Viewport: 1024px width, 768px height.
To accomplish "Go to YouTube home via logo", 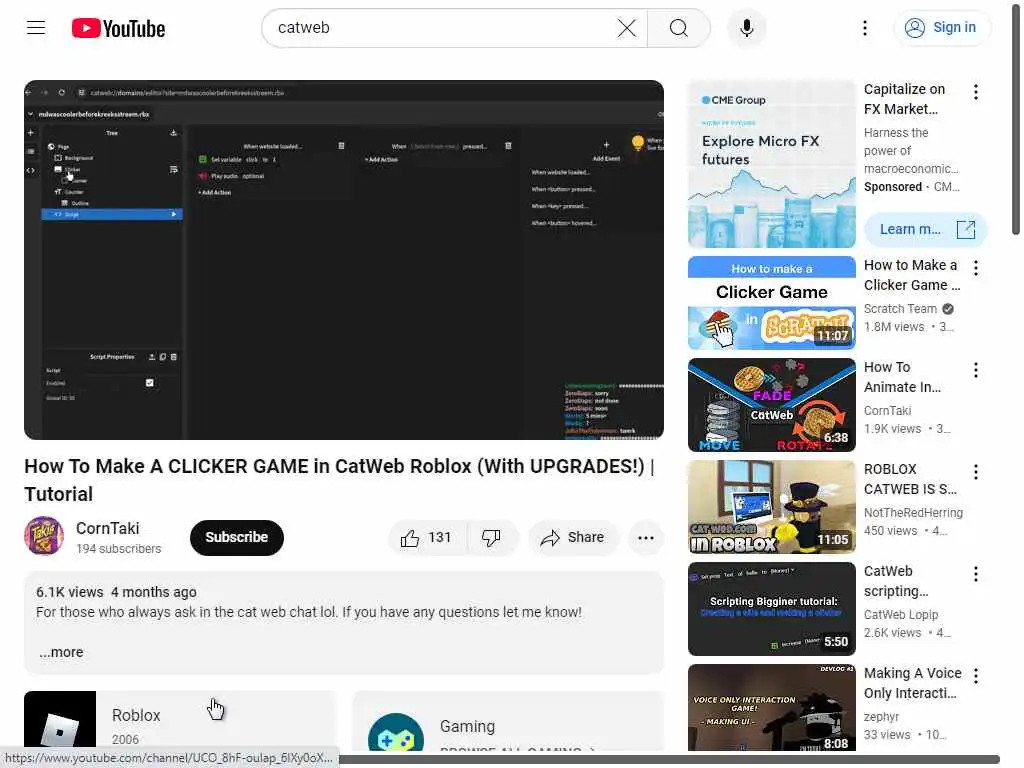I will pyautogui.click(x=118, y=28).
